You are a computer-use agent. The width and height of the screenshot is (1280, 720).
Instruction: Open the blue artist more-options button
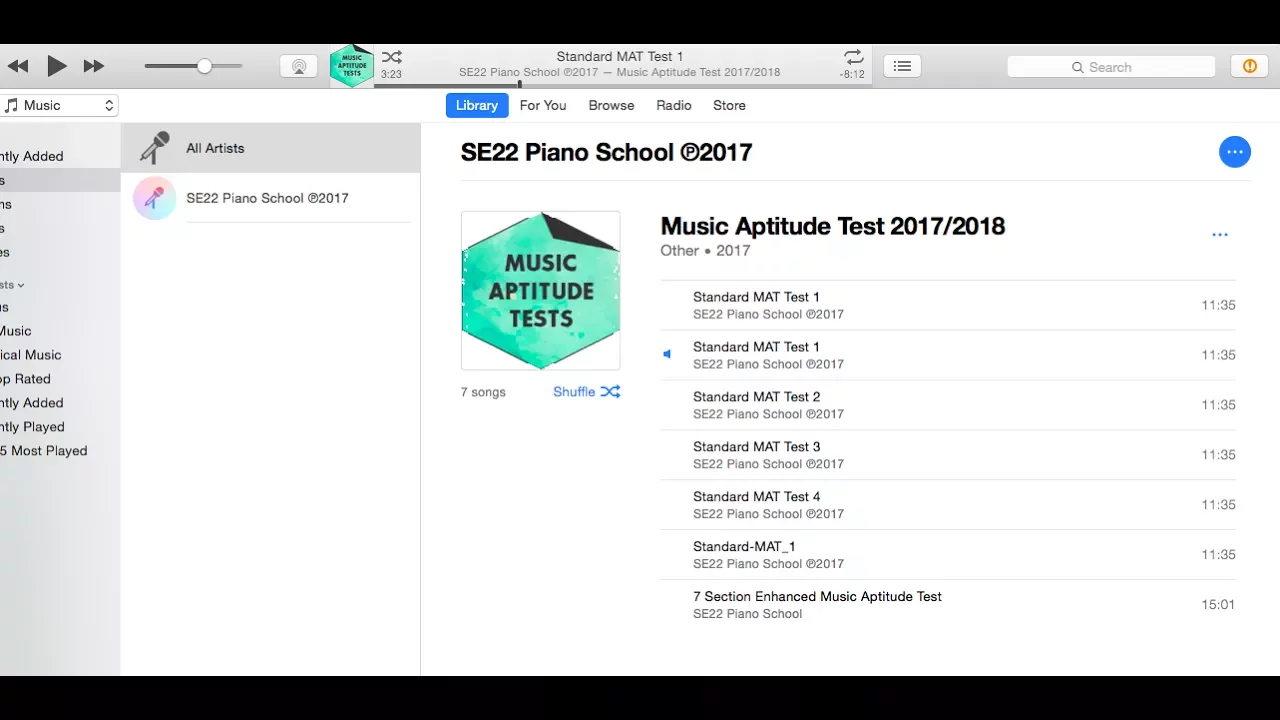(x=1235, y=152)
